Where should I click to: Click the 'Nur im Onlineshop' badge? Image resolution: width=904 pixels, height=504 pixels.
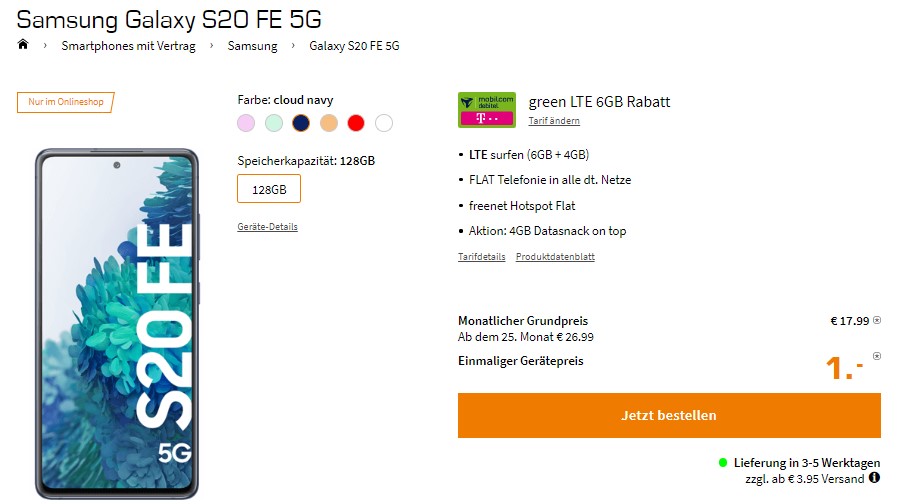click(x=66, y=102)
